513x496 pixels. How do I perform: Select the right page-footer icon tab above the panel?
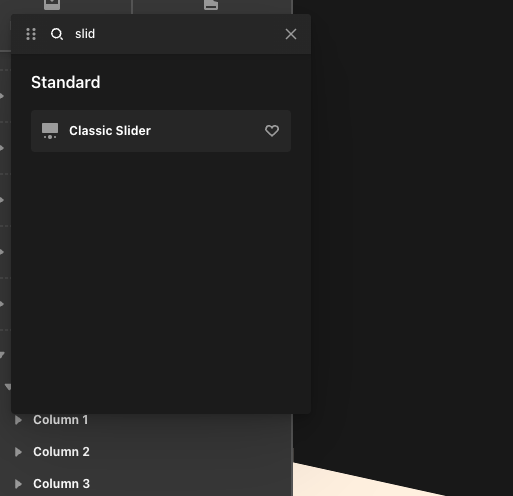tap(211, 4)
